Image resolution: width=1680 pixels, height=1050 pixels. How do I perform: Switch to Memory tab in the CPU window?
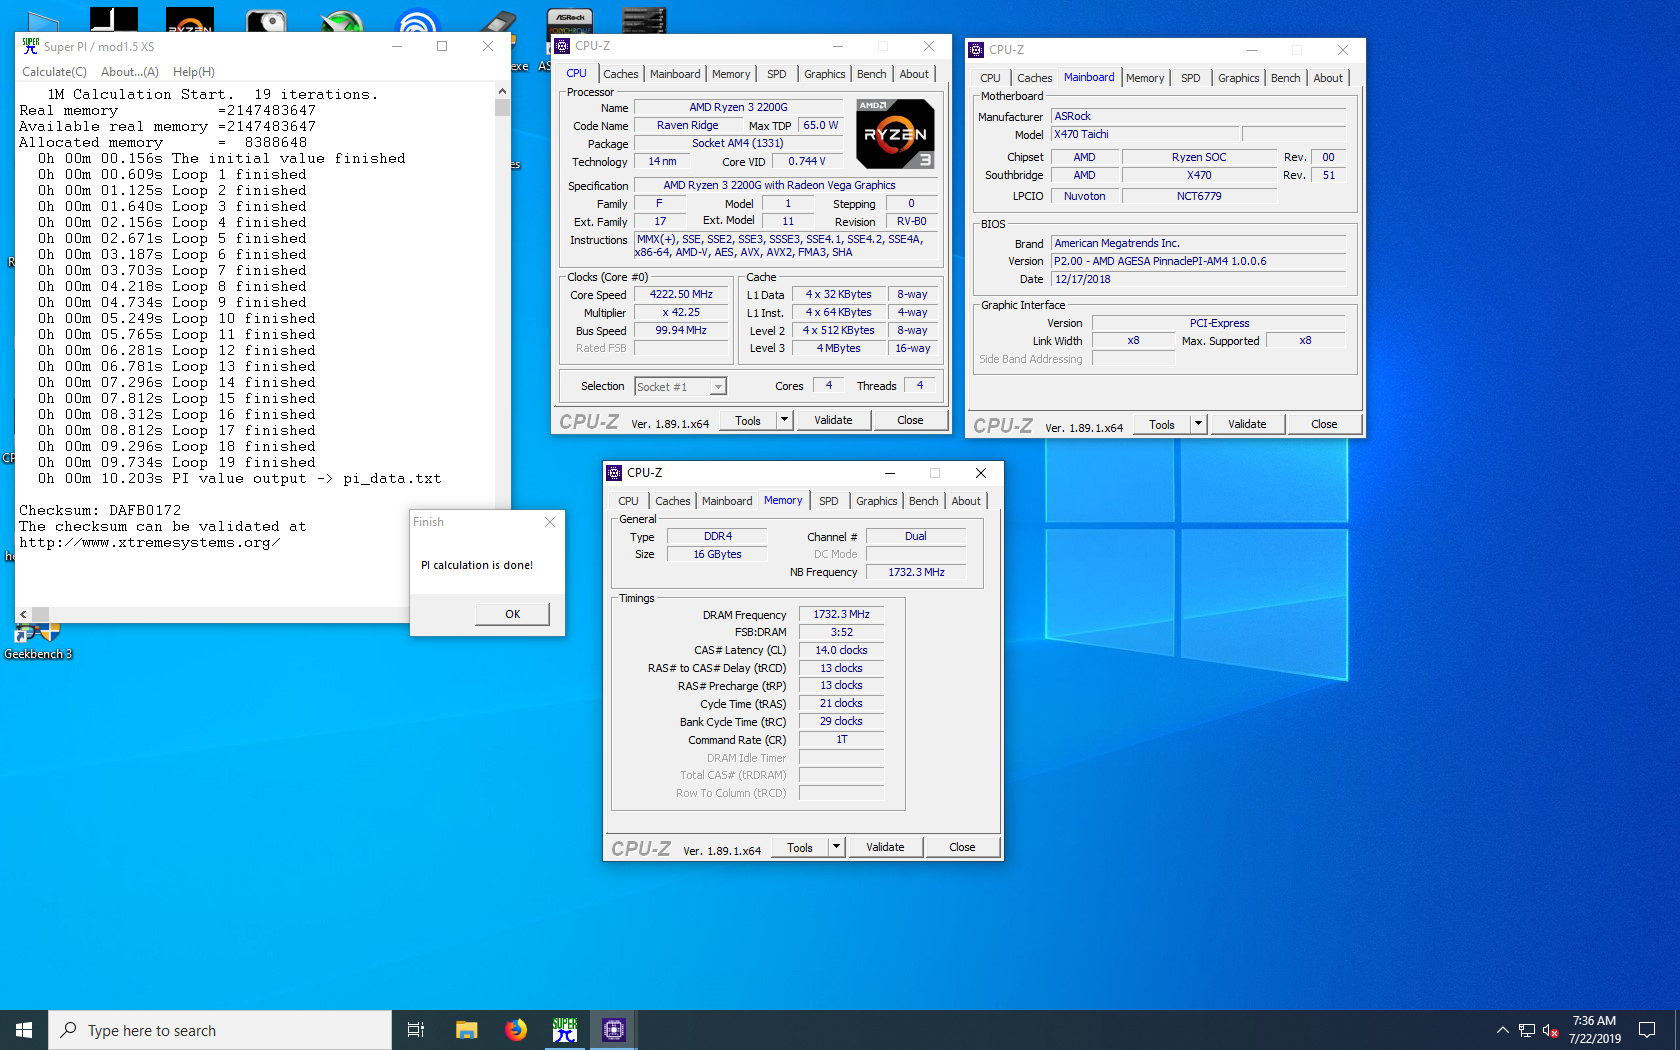731,74
